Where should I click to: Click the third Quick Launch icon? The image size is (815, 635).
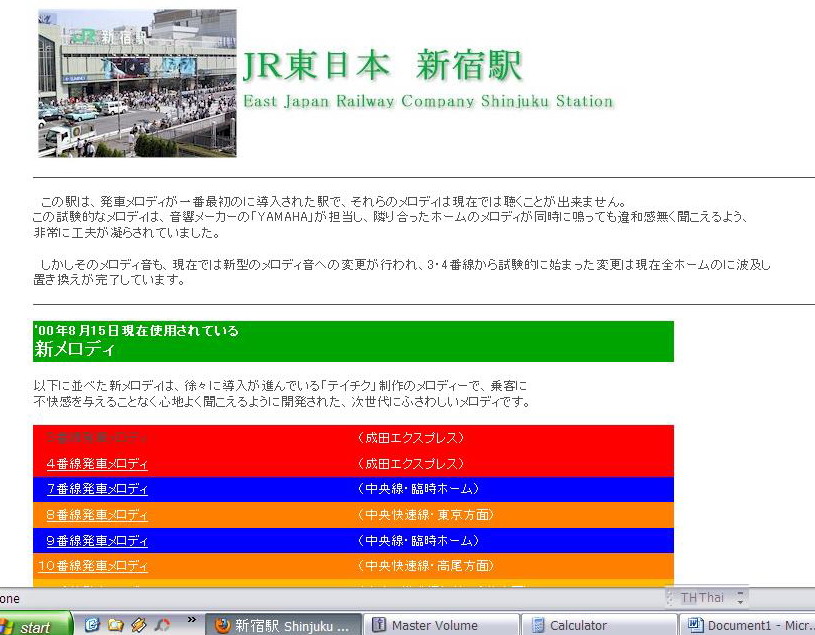click(139, 625)
